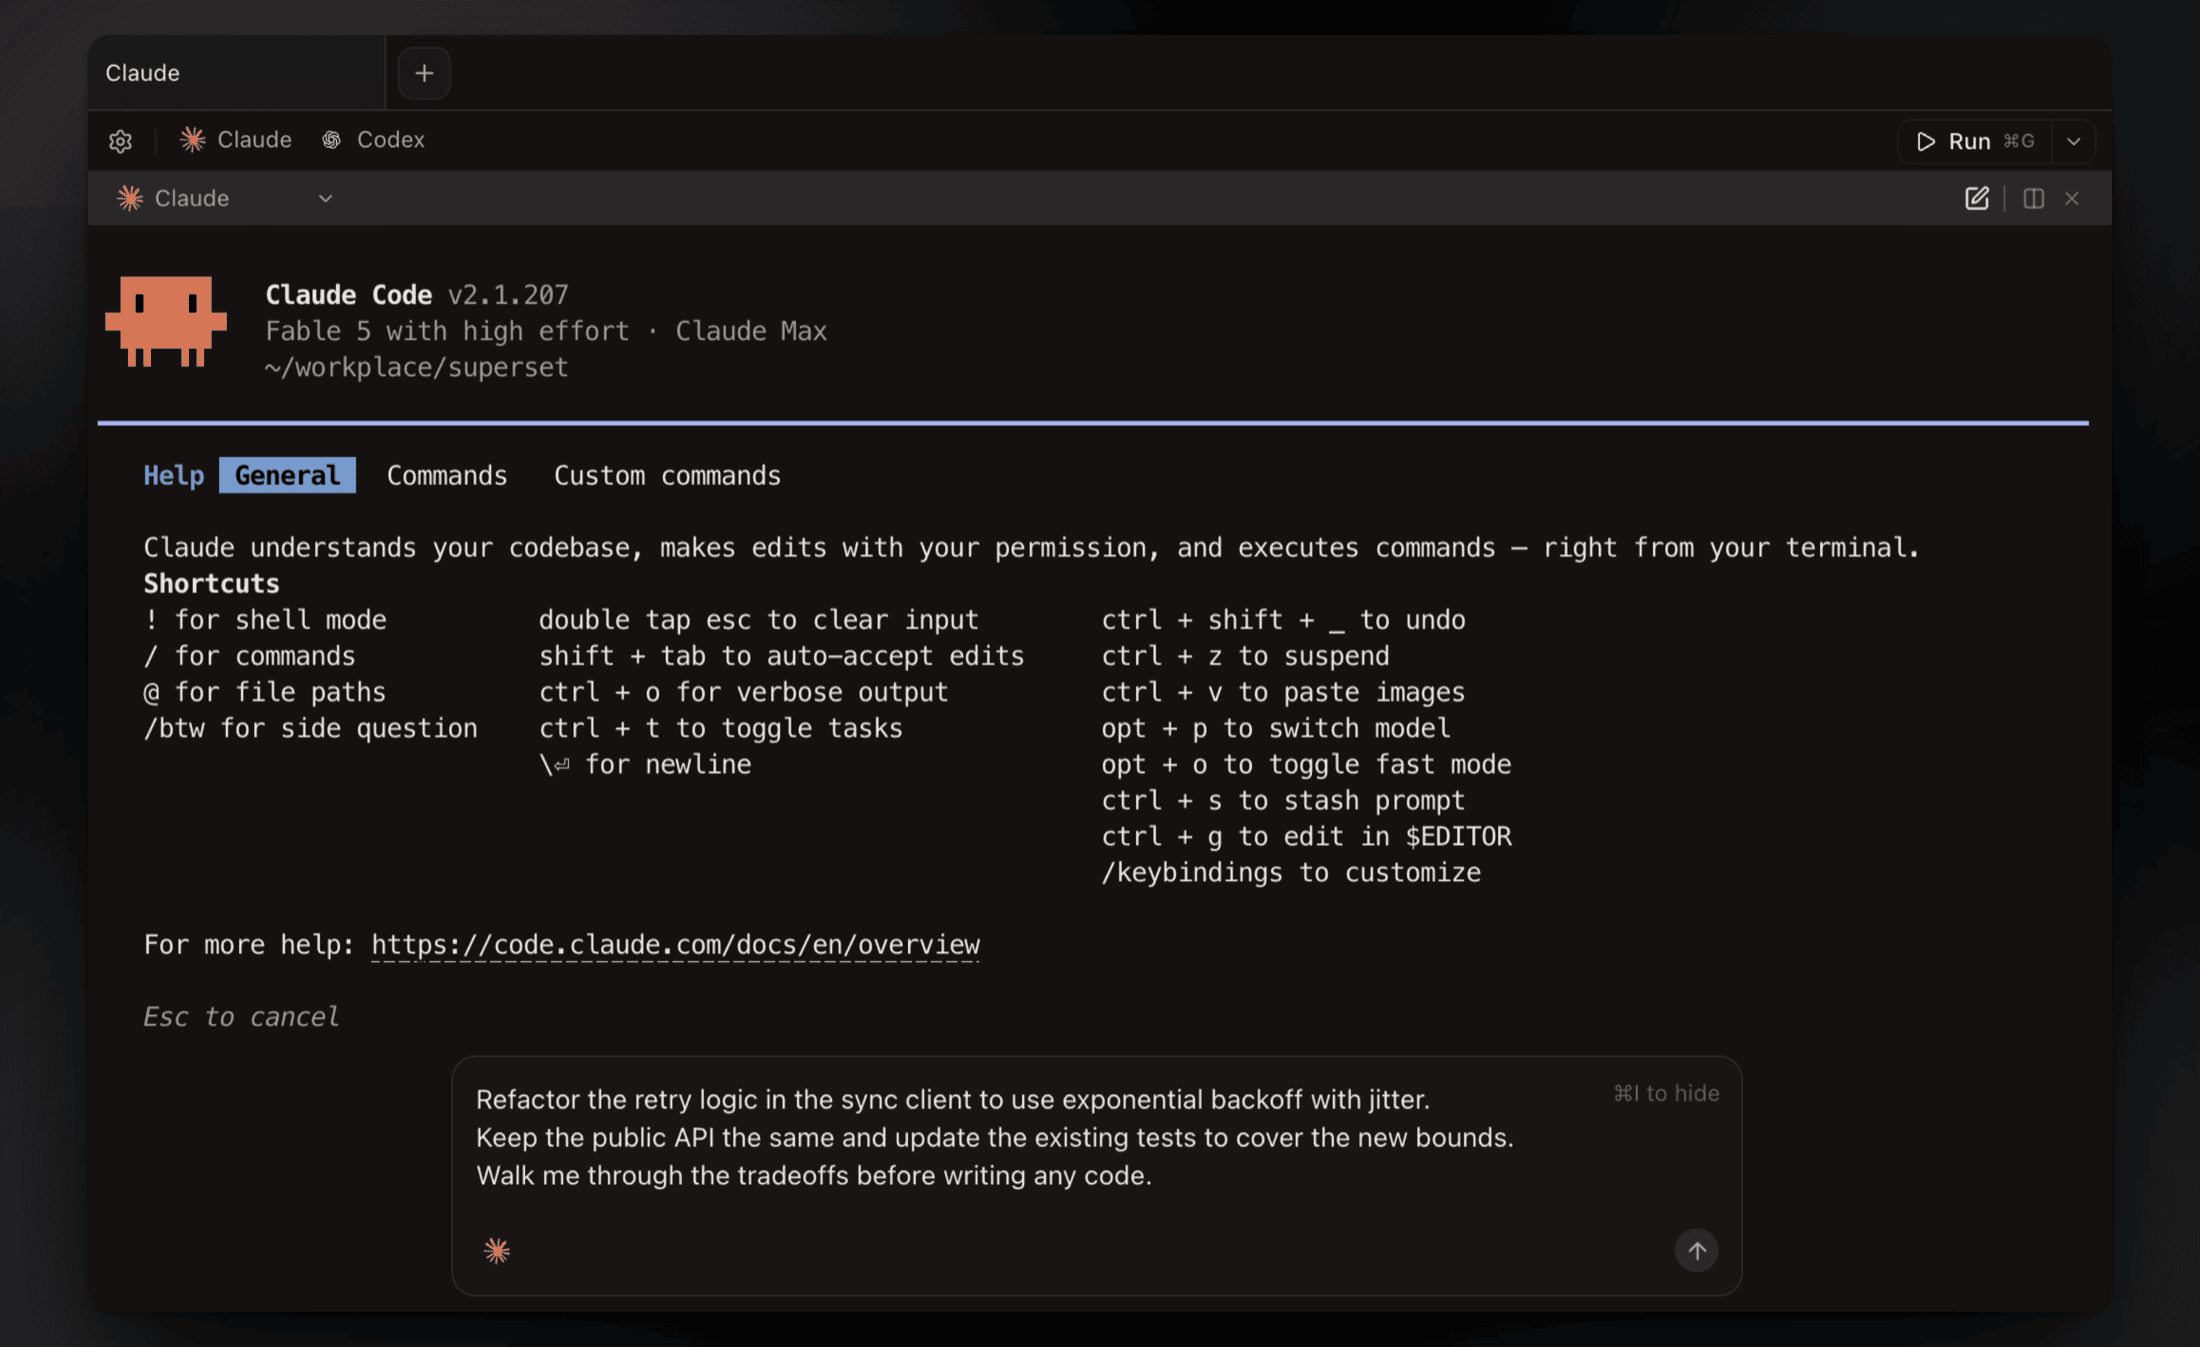
Task: Click the 'Help' label
Action: [174, 475]
